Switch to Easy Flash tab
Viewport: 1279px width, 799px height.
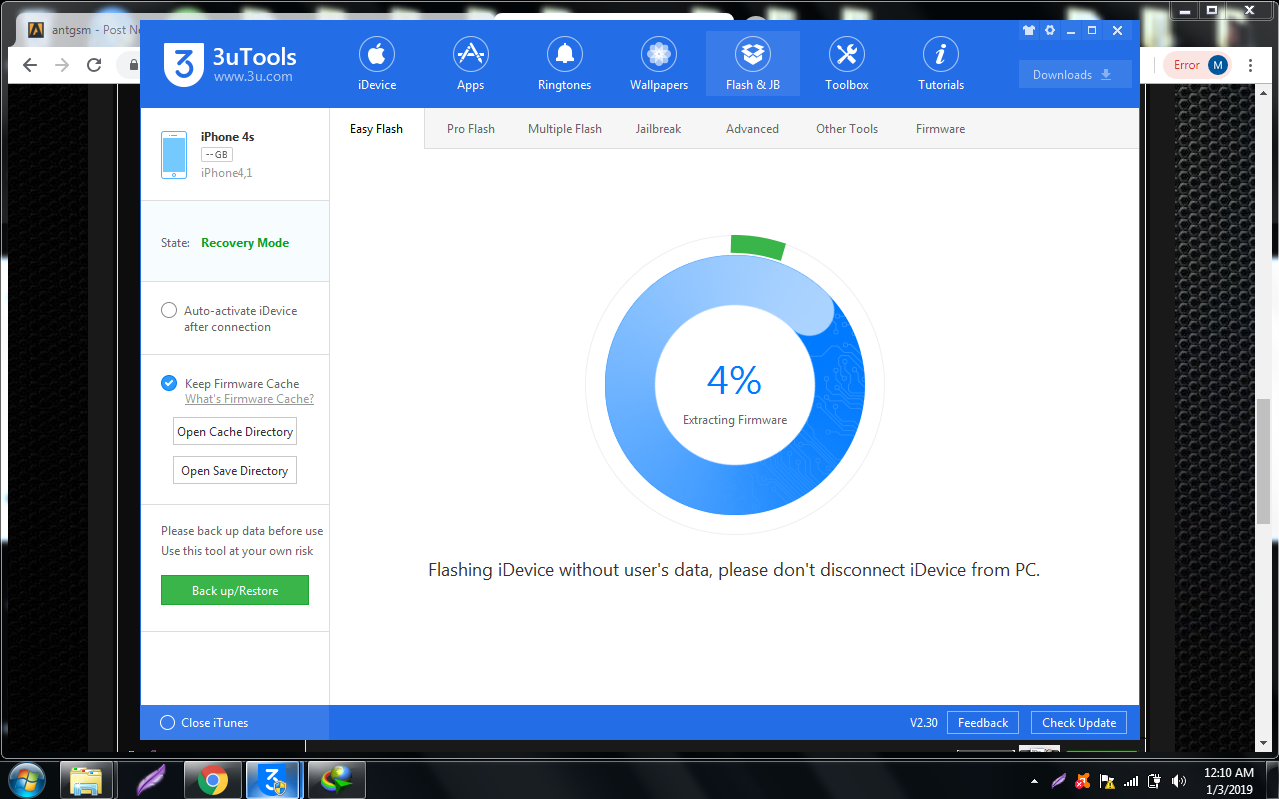coord(376,129)
